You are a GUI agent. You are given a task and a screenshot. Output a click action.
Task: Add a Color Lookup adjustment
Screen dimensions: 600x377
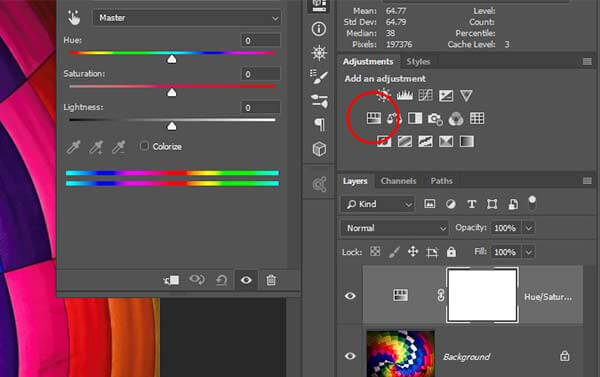point(477,118)
